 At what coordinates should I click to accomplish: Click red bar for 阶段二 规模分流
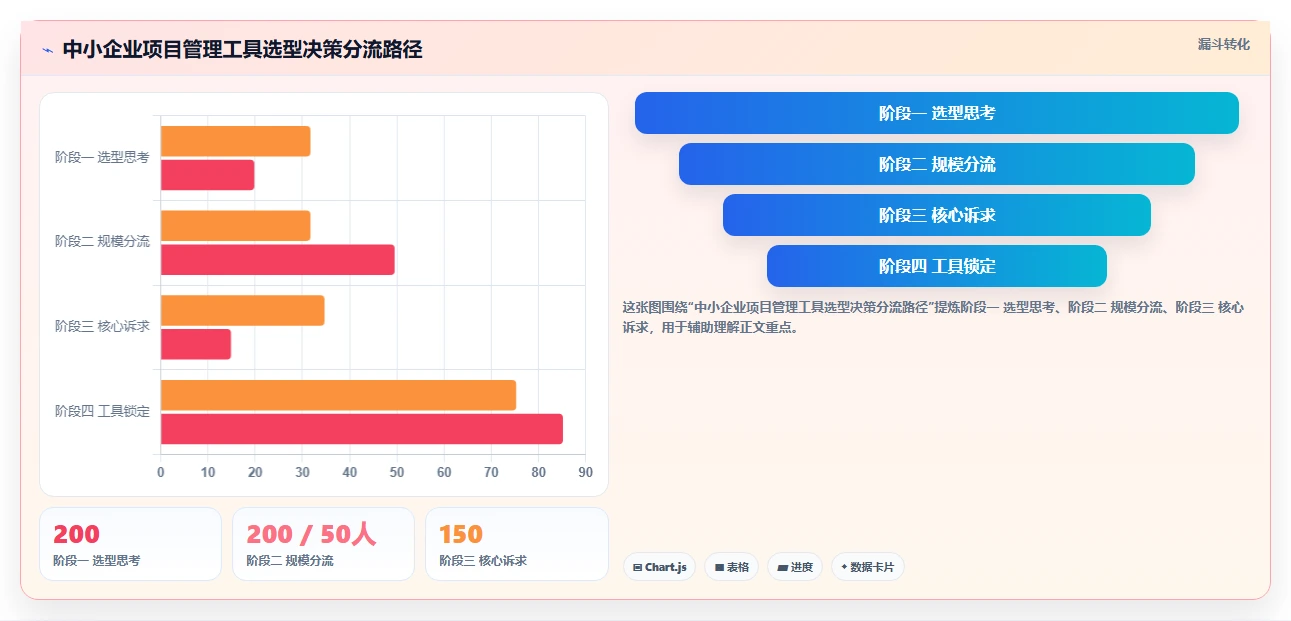coord(277,260)
